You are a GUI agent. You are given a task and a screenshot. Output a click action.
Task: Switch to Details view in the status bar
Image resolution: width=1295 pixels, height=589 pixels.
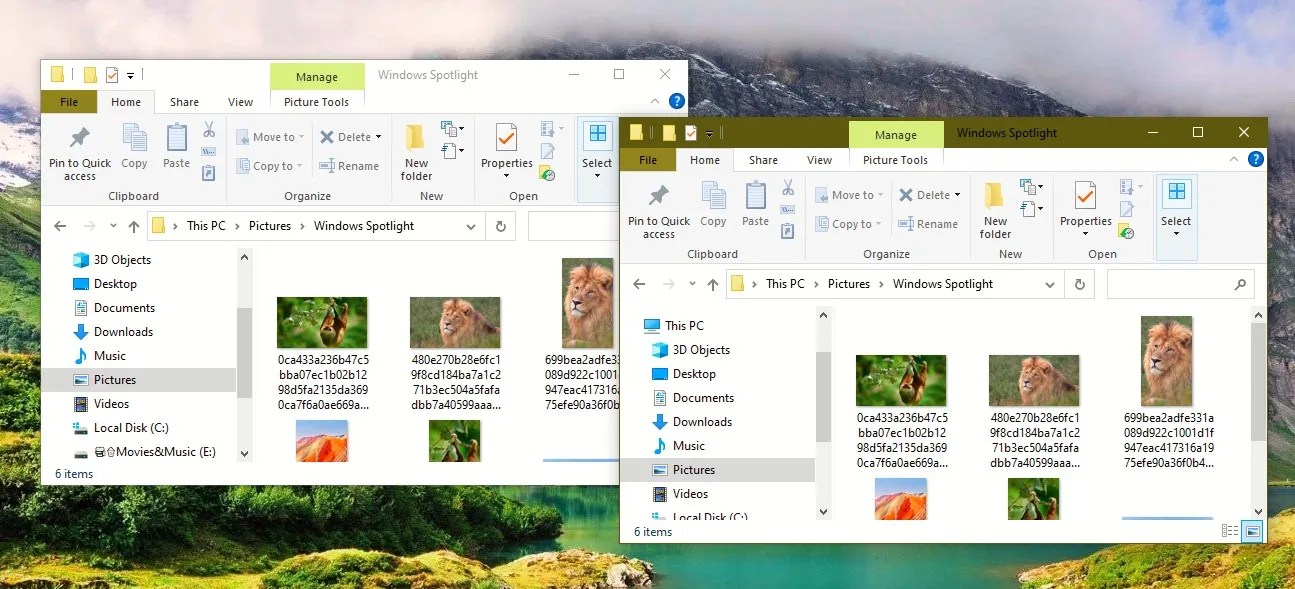1230,531
